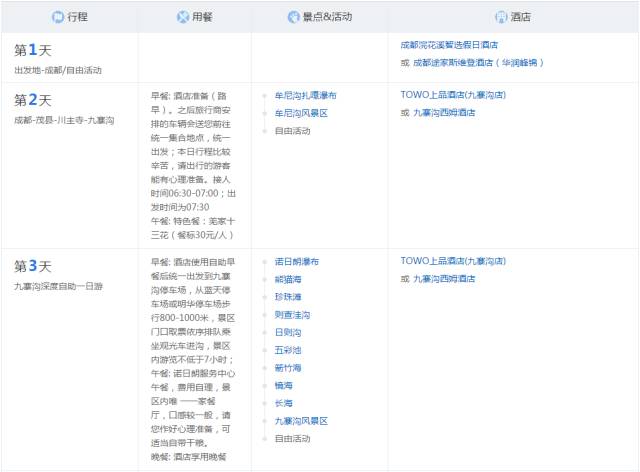Select the 第1天 day heading

coord(33,50)
